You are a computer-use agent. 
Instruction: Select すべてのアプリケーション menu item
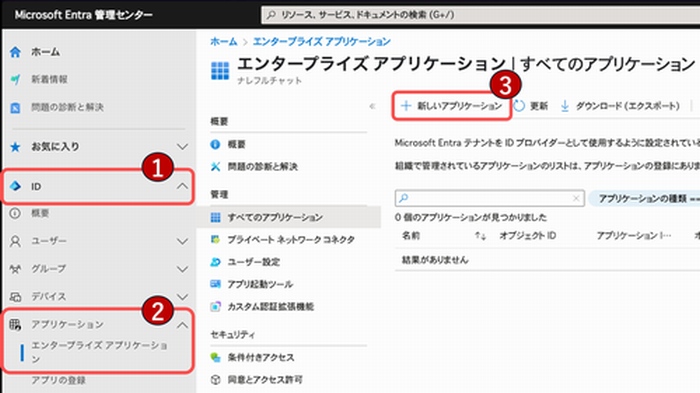pos(289,217)
